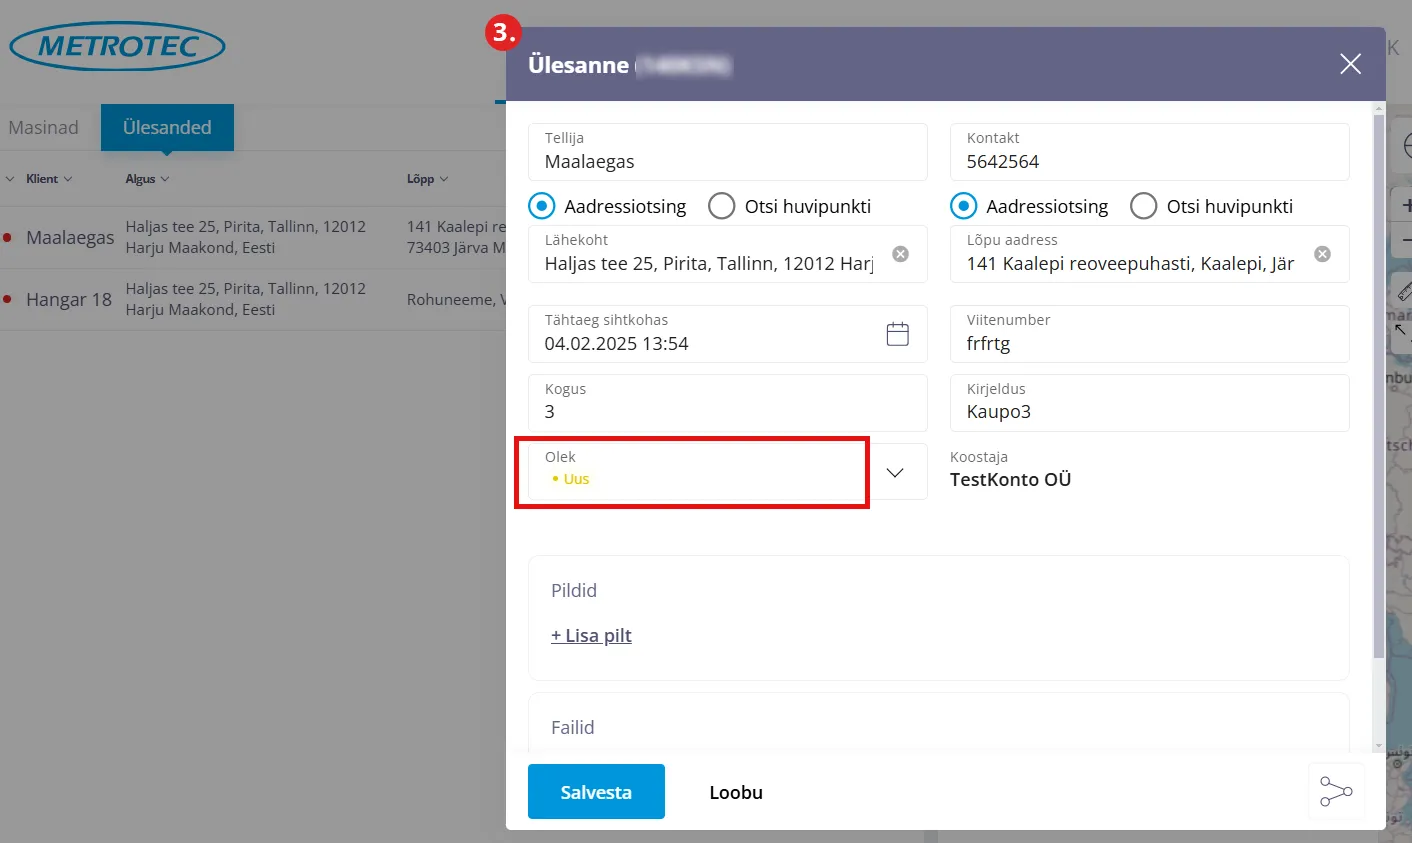Click the start address in Hangar 18 row
The image size is (1412, 843).
246,299
